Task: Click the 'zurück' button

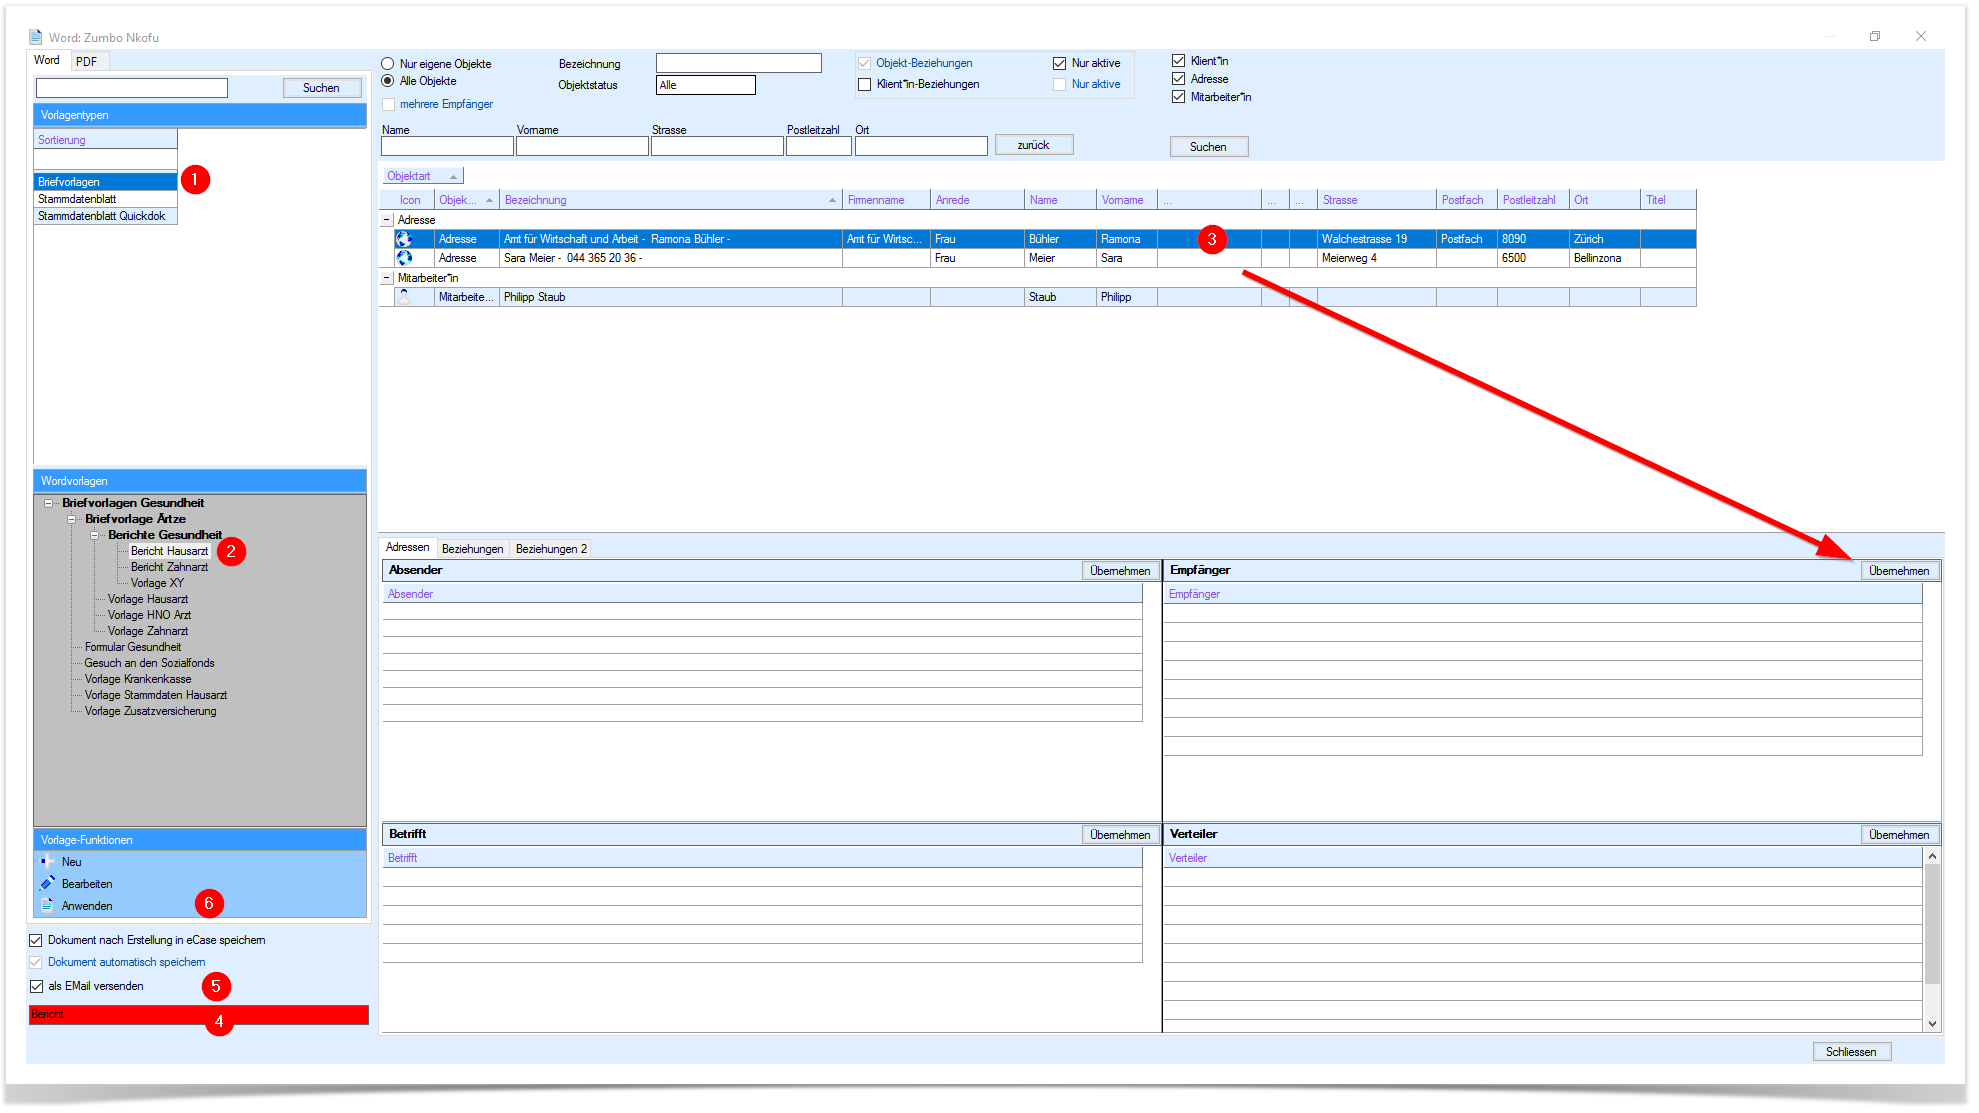Action: tap(1034, 145)
